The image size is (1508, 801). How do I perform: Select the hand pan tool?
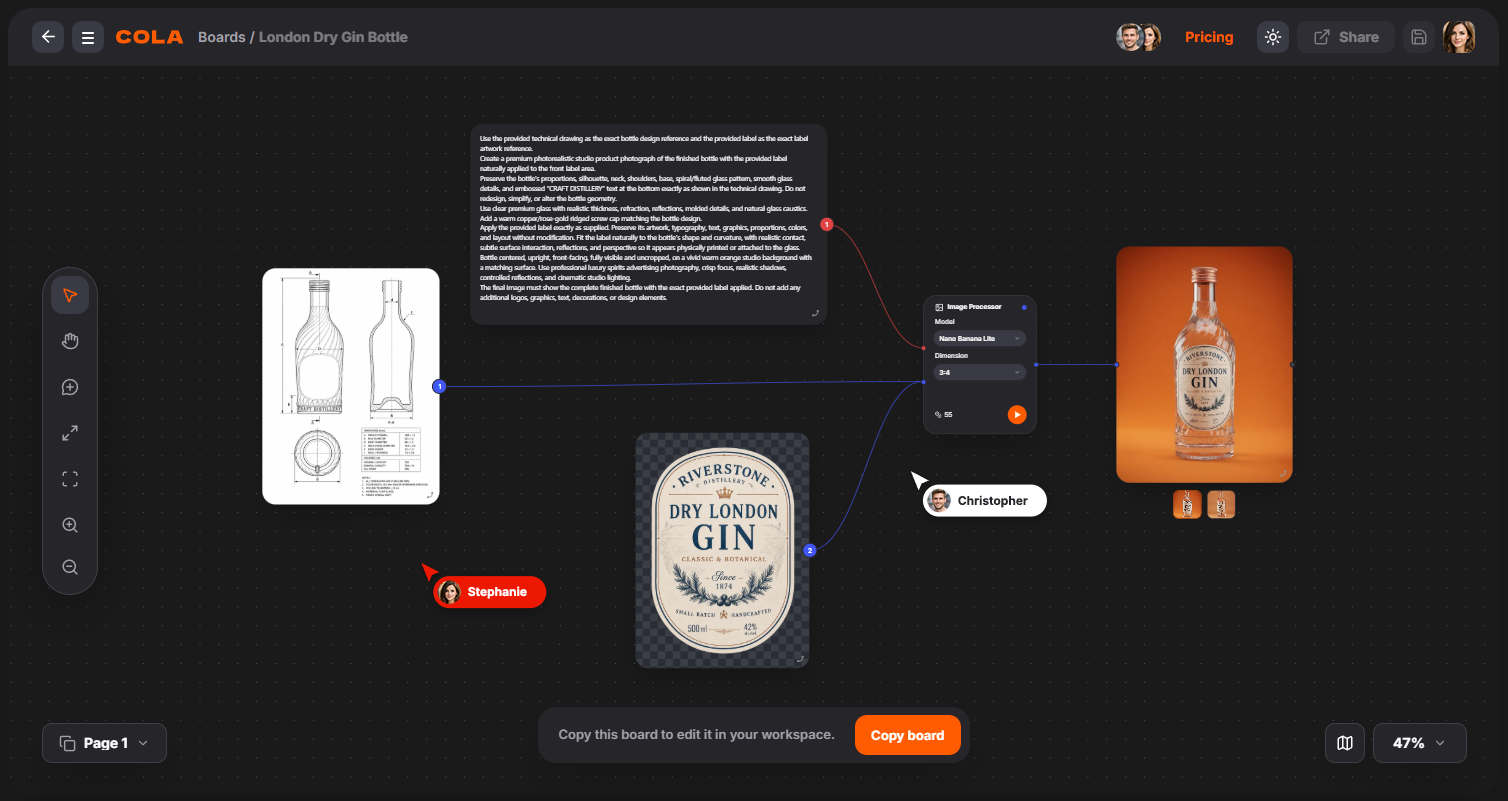(x=70, y=341)
